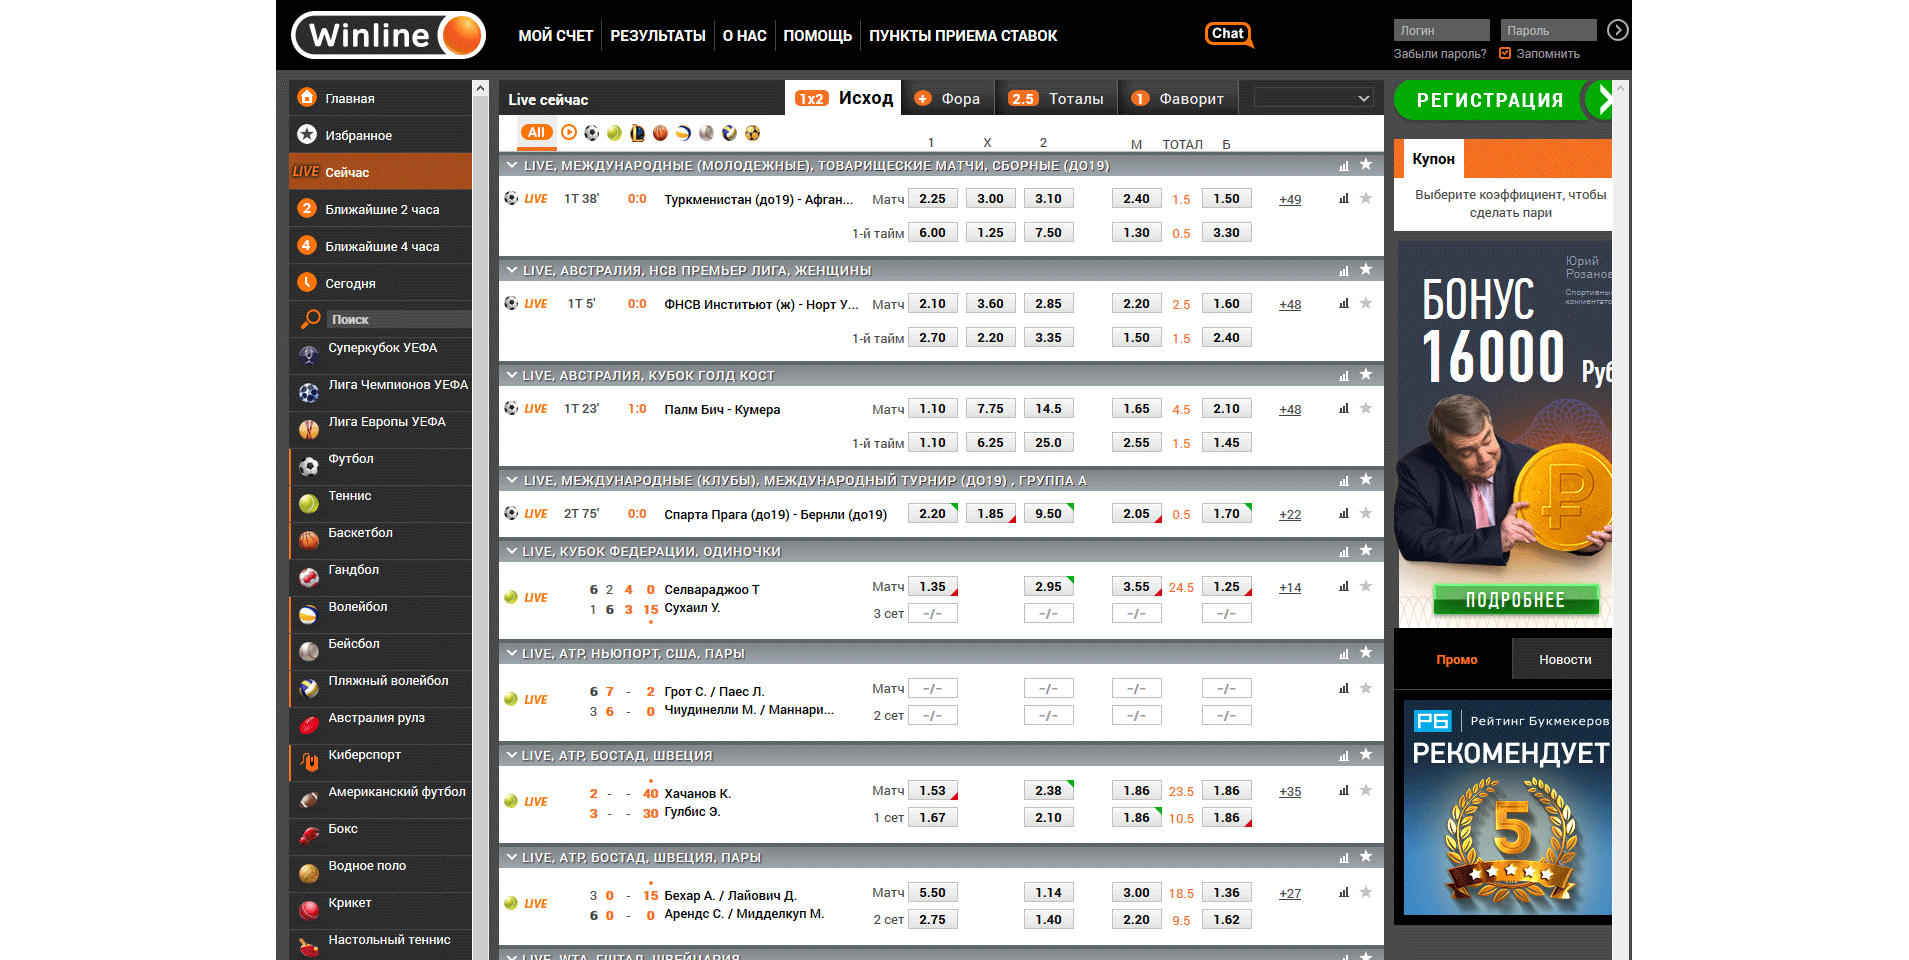Collapse Австралия НСВ Премьер Лига Женщины section
This screenshot has height=960, width=1909.
[512, 270]
